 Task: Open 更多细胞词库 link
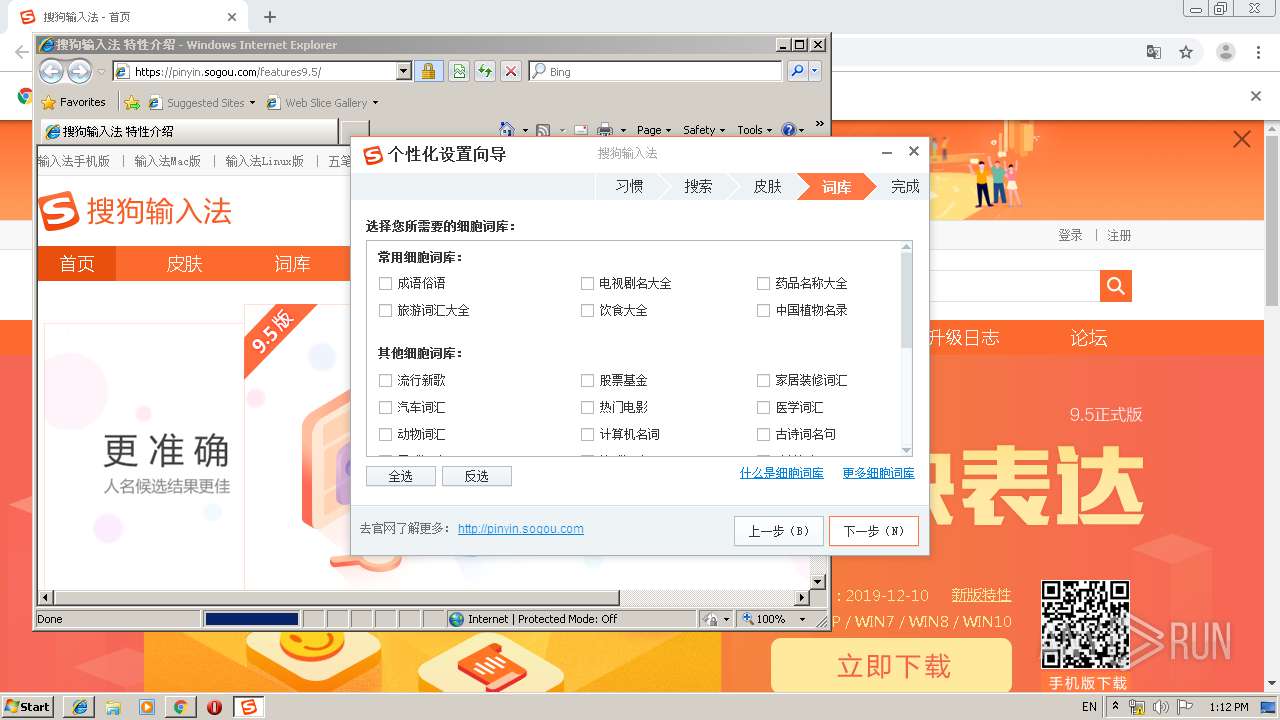(x=878, y=473)
